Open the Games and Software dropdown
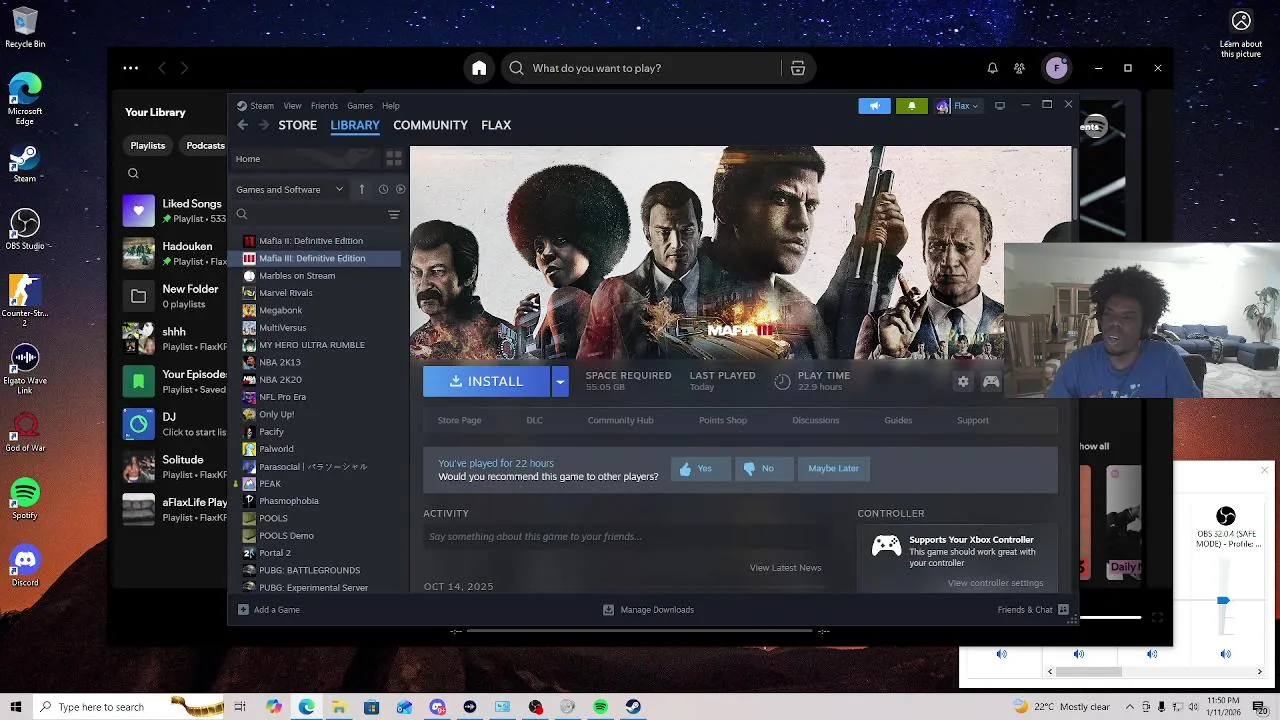Viewport: 1280px width, 720px height. coord(289,189)
